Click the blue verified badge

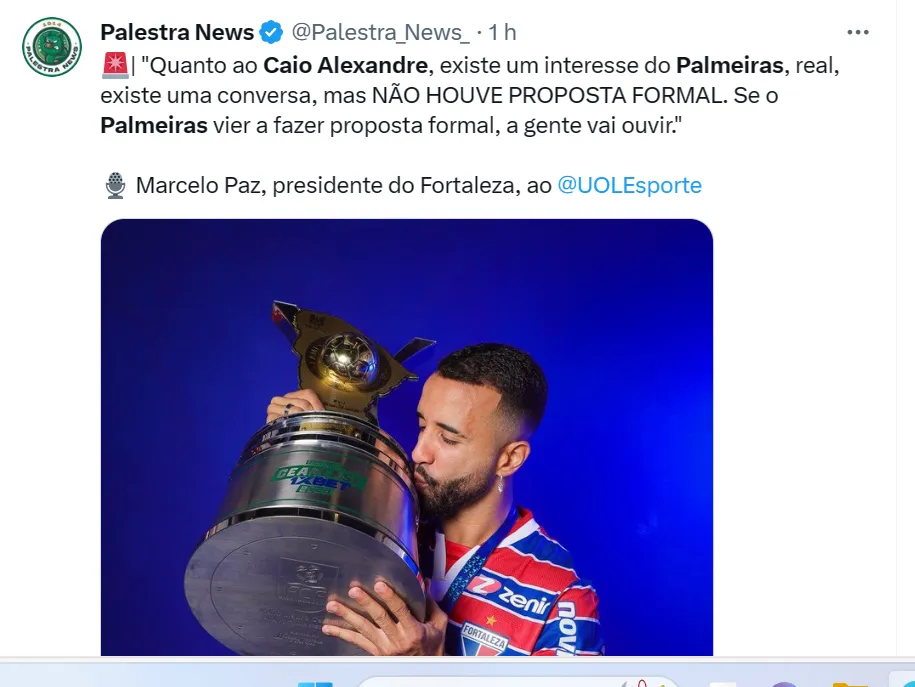271,32
